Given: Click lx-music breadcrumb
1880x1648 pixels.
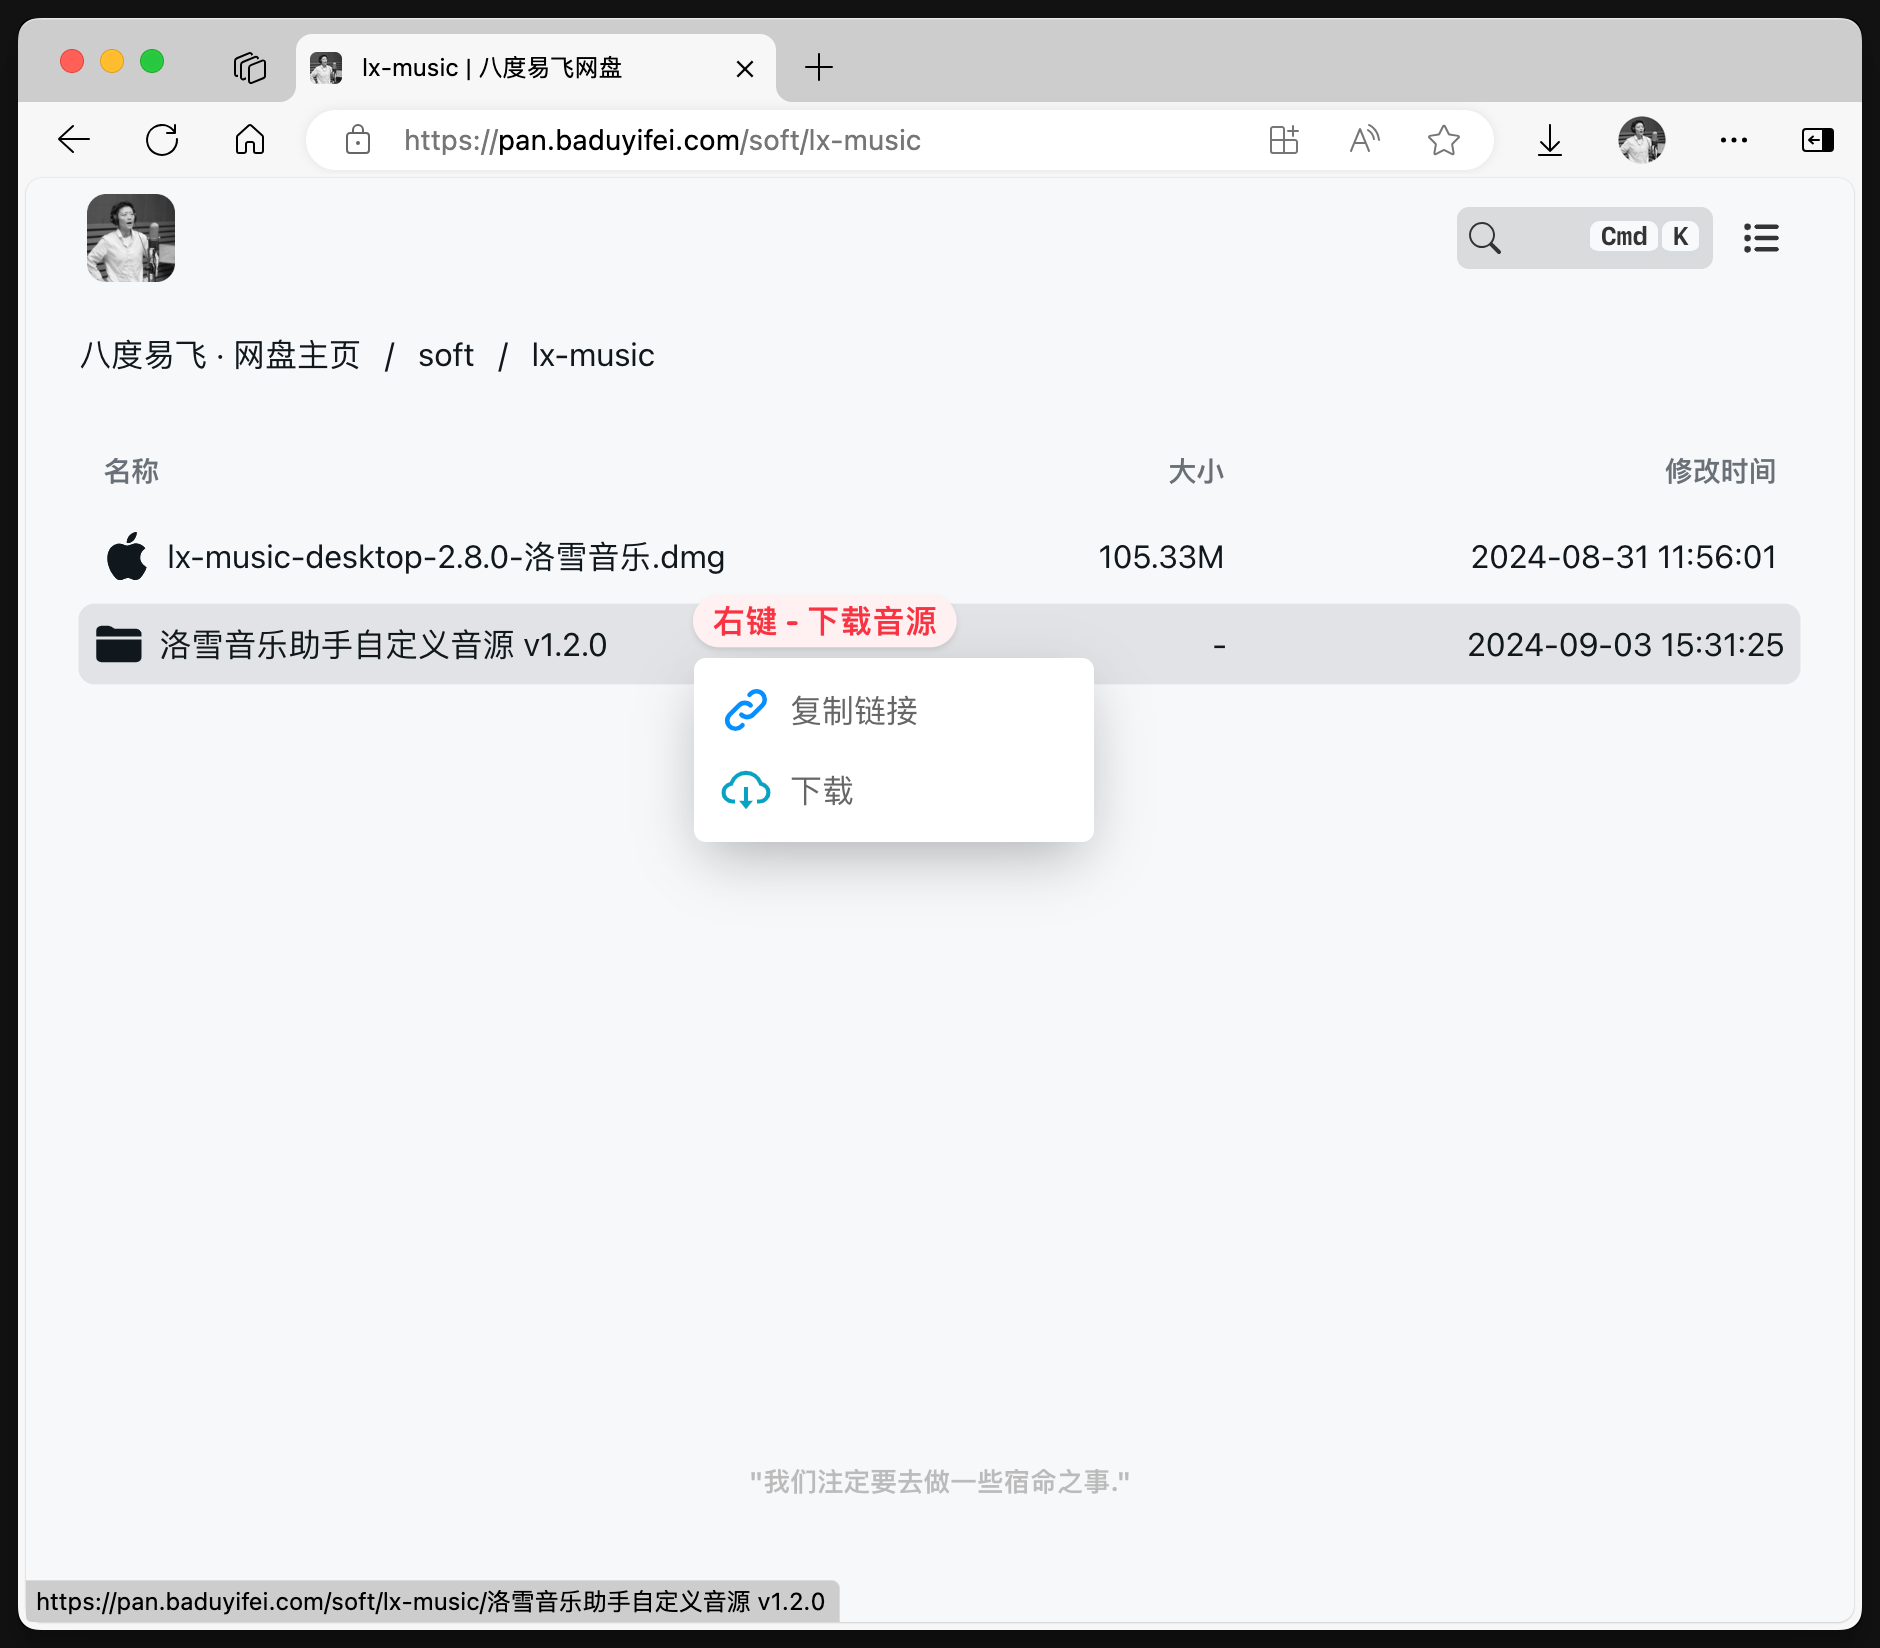Looking at the screenshot, I should pyautogui.click(x=593, y=356).
